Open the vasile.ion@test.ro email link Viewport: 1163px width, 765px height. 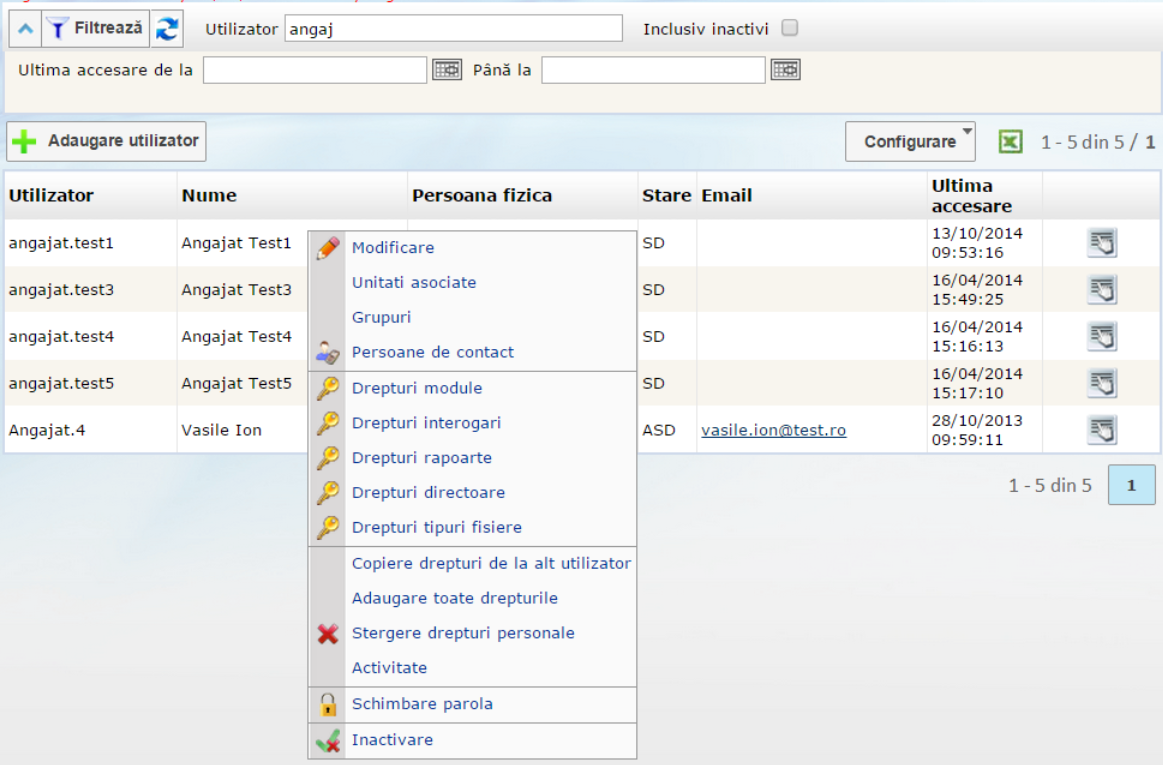[773, 430]
